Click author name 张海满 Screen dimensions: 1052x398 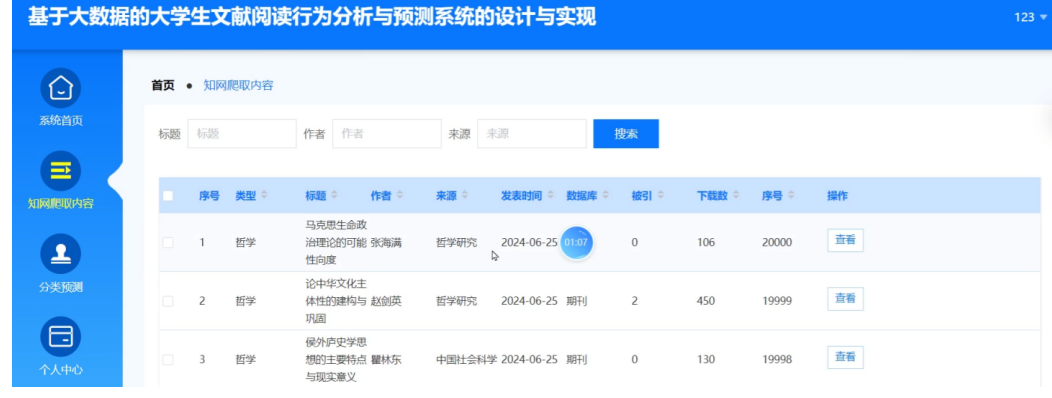[x=386, y=243]
